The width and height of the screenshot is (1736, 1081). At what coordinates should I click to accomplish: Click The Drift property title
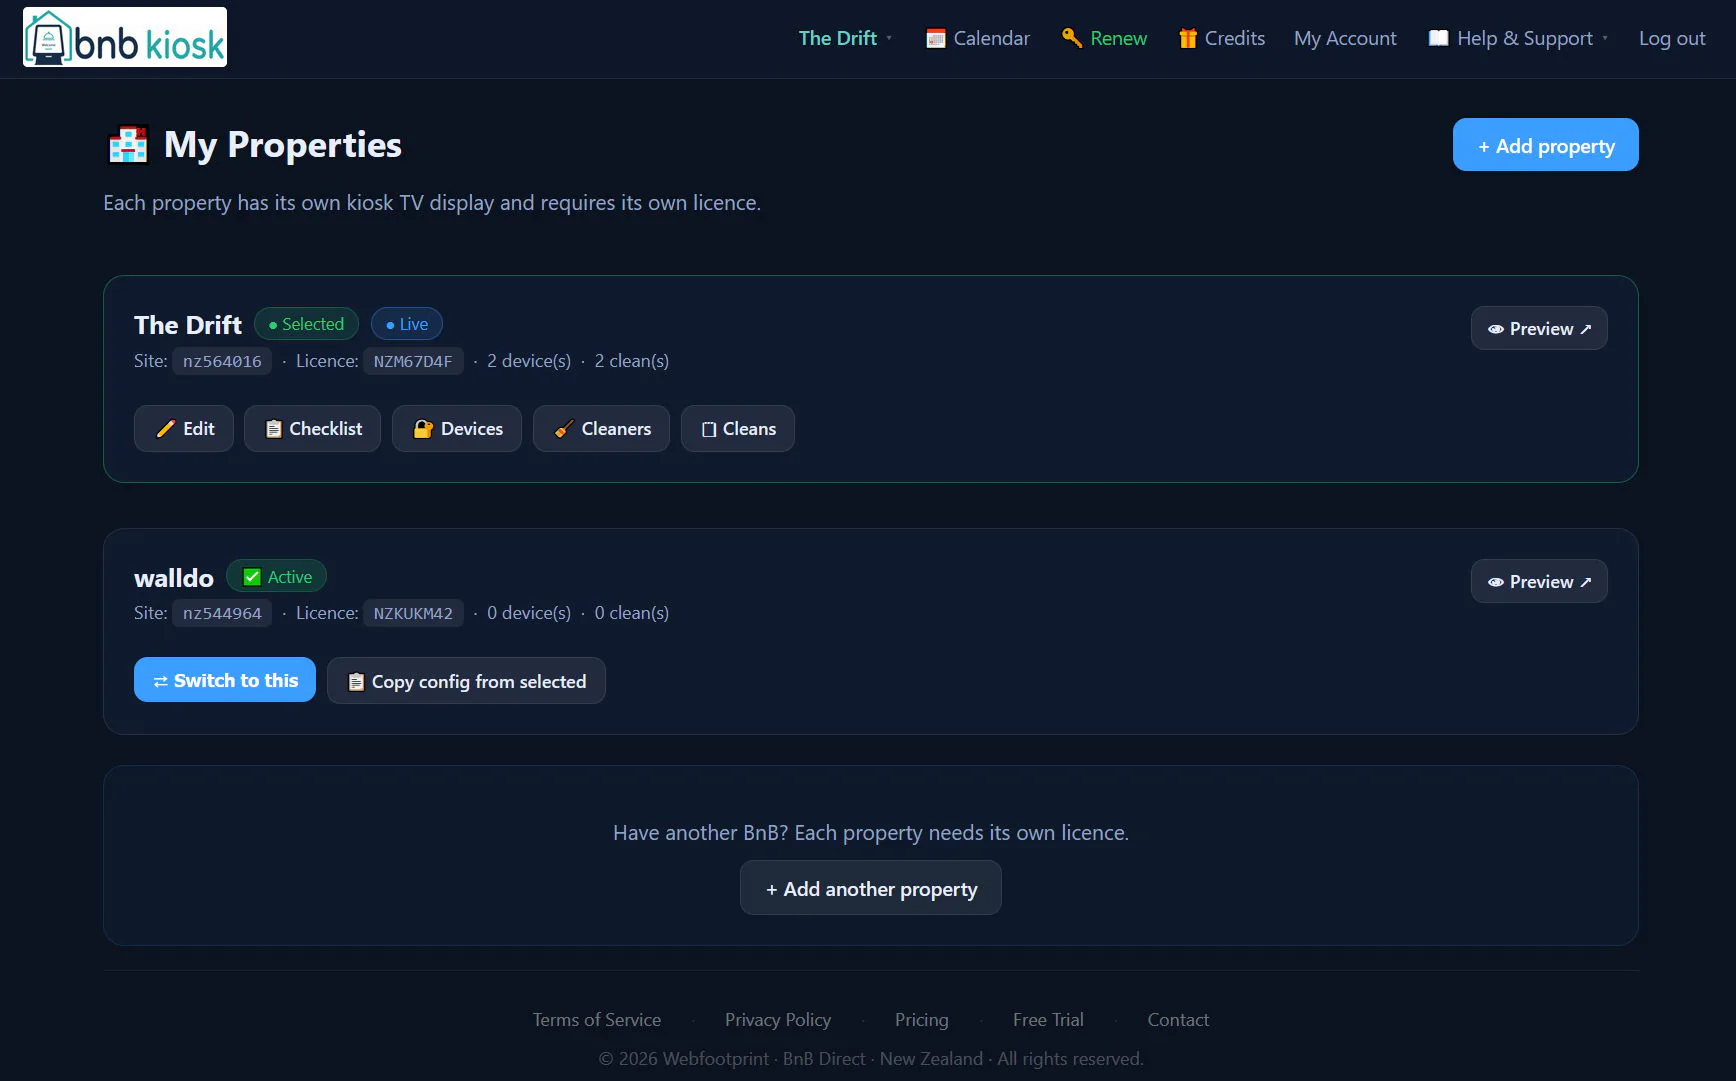click(188, 325)
